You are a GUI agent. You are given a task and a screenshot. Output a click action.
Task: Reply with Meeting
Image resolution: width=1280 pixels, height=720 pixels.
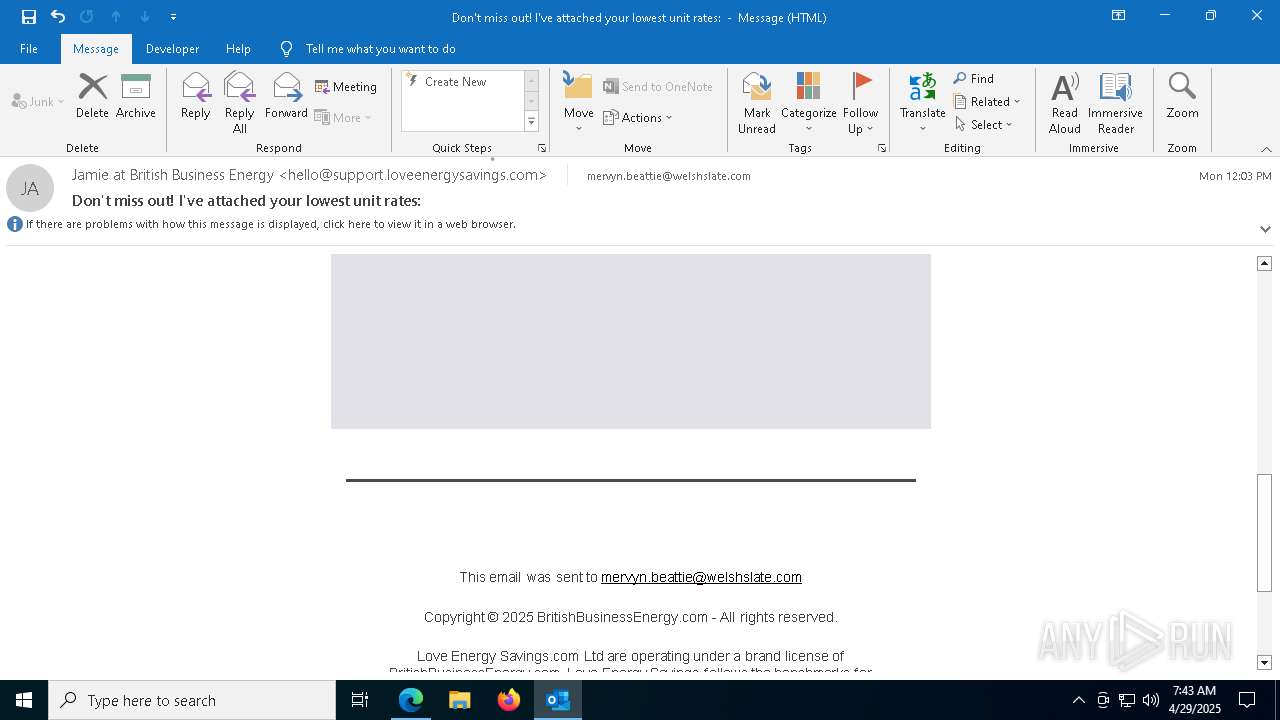pyautogui.click(x=346, y=87)
